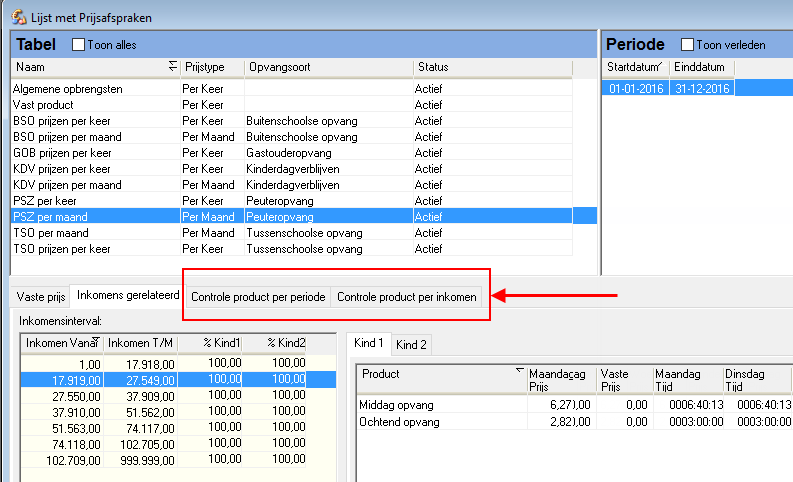Switch to Controle product per periode tab

[x=258, y=298]
